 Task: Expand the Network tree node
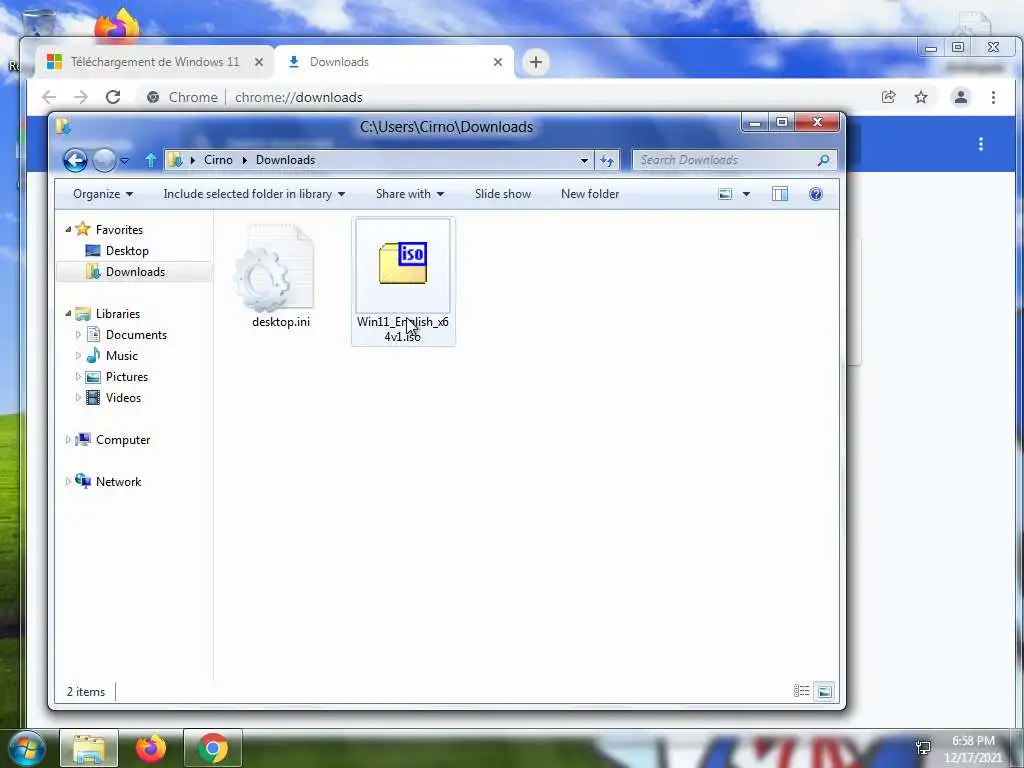(x=68, y=481)
